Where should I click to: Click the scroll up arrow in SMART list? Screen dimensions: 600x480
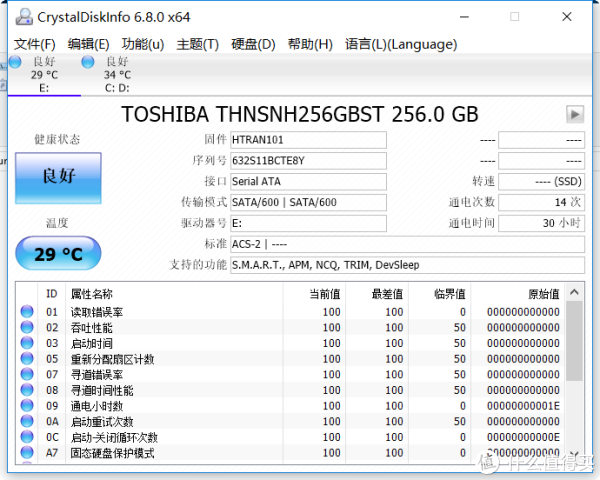tap(574, 292)
